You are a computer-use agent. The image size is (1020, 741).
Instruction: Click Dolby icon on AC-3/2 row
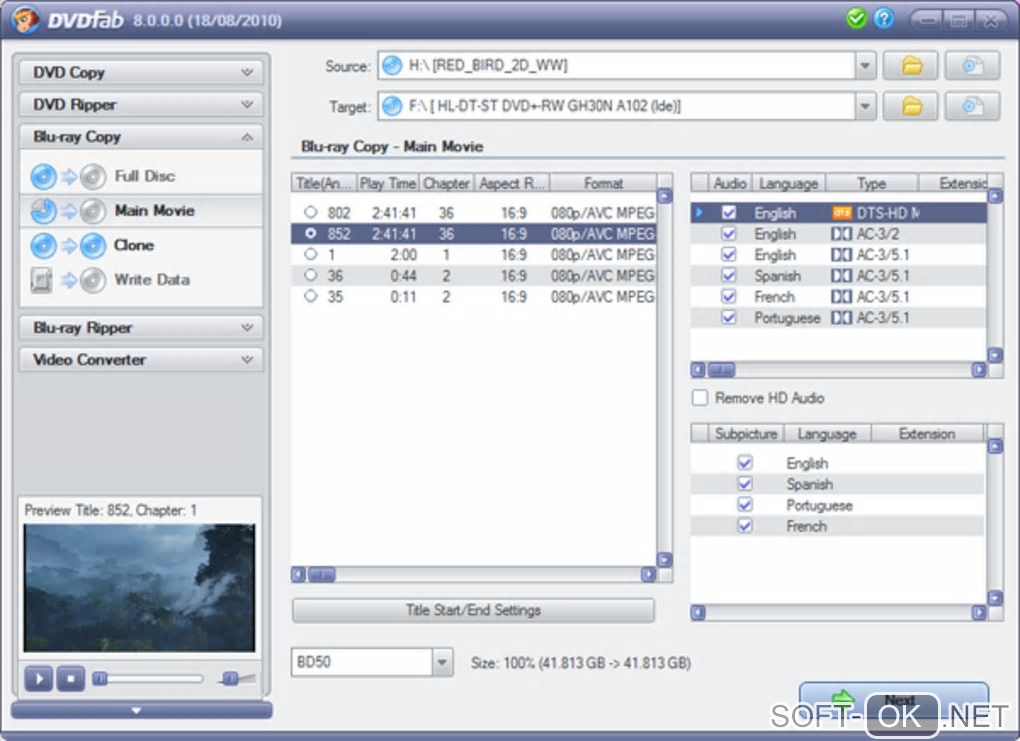[842, 234]
